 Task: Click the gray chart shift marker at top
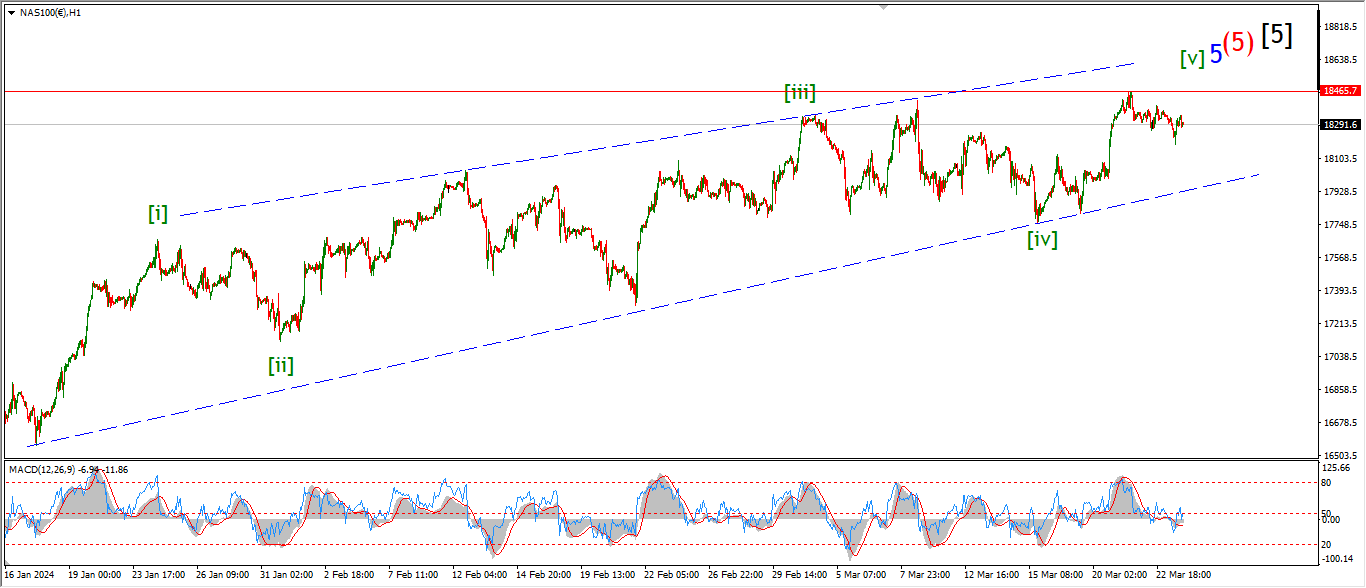tap(883, 6)
